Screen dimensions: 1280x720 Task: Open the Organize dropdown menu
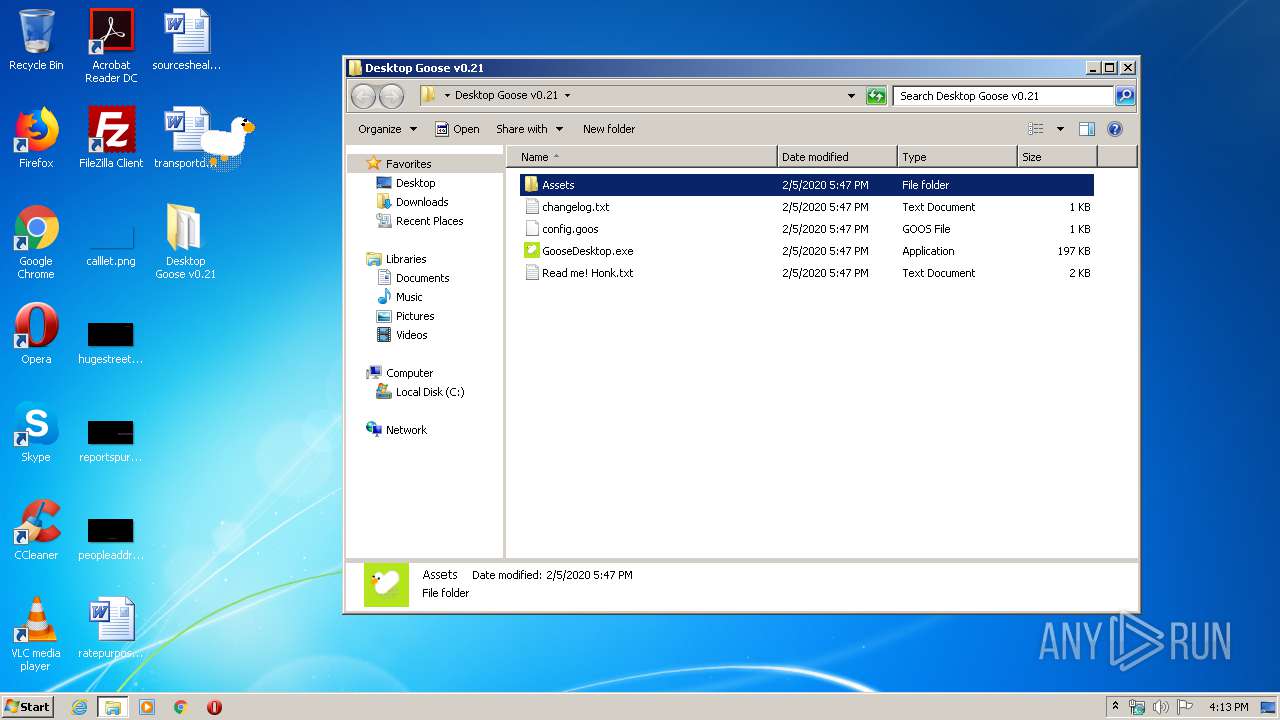(x=387, y=129)
